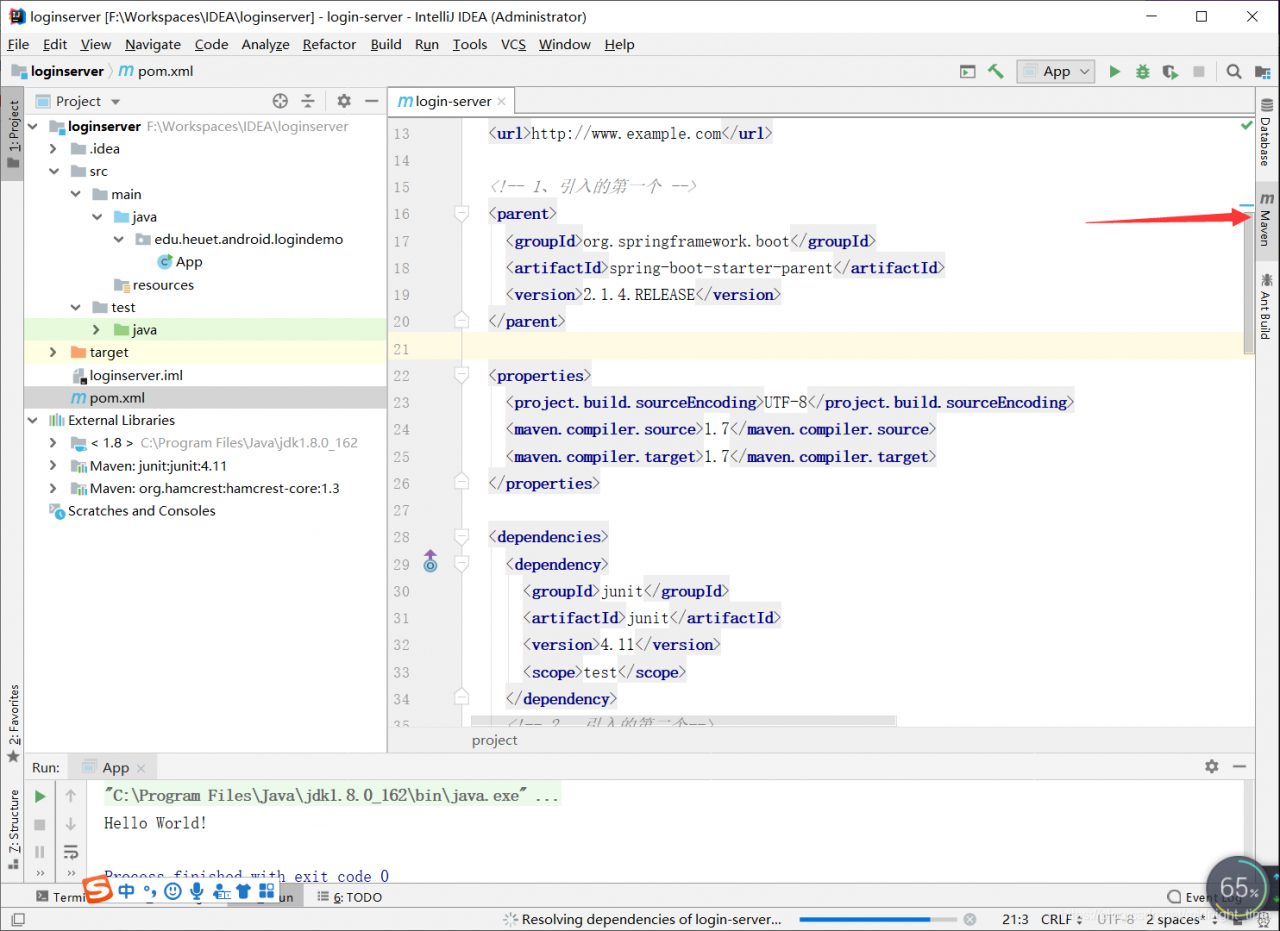Open Project panel settings gear
This screenshot has width=1280, height=931.
click(344, 101)
